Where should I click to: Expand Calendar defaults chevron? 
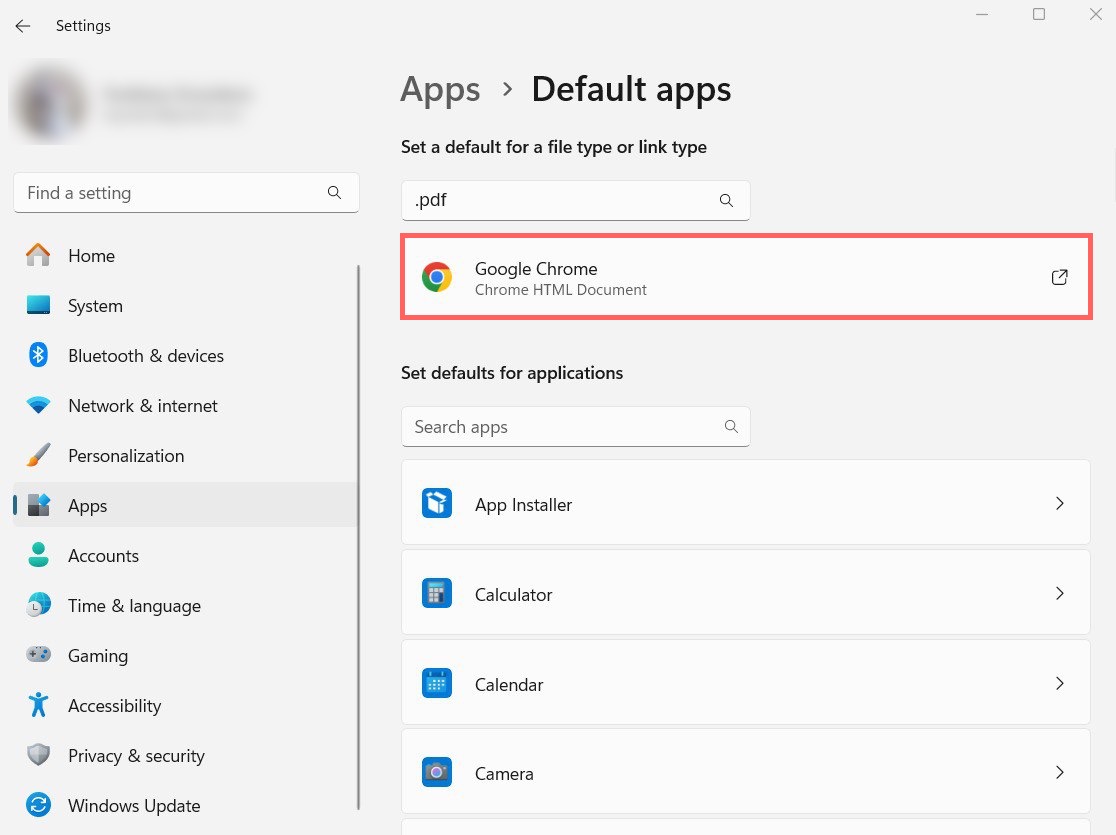coord(1059,684)
